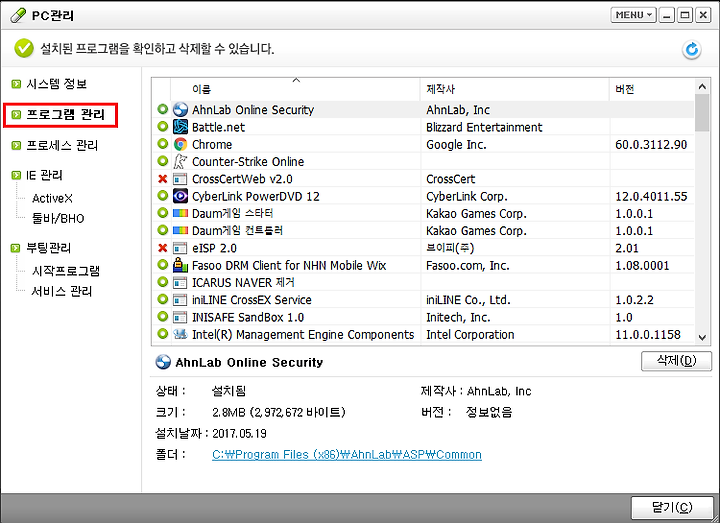Select the Counter-Strike Online row

422,162
